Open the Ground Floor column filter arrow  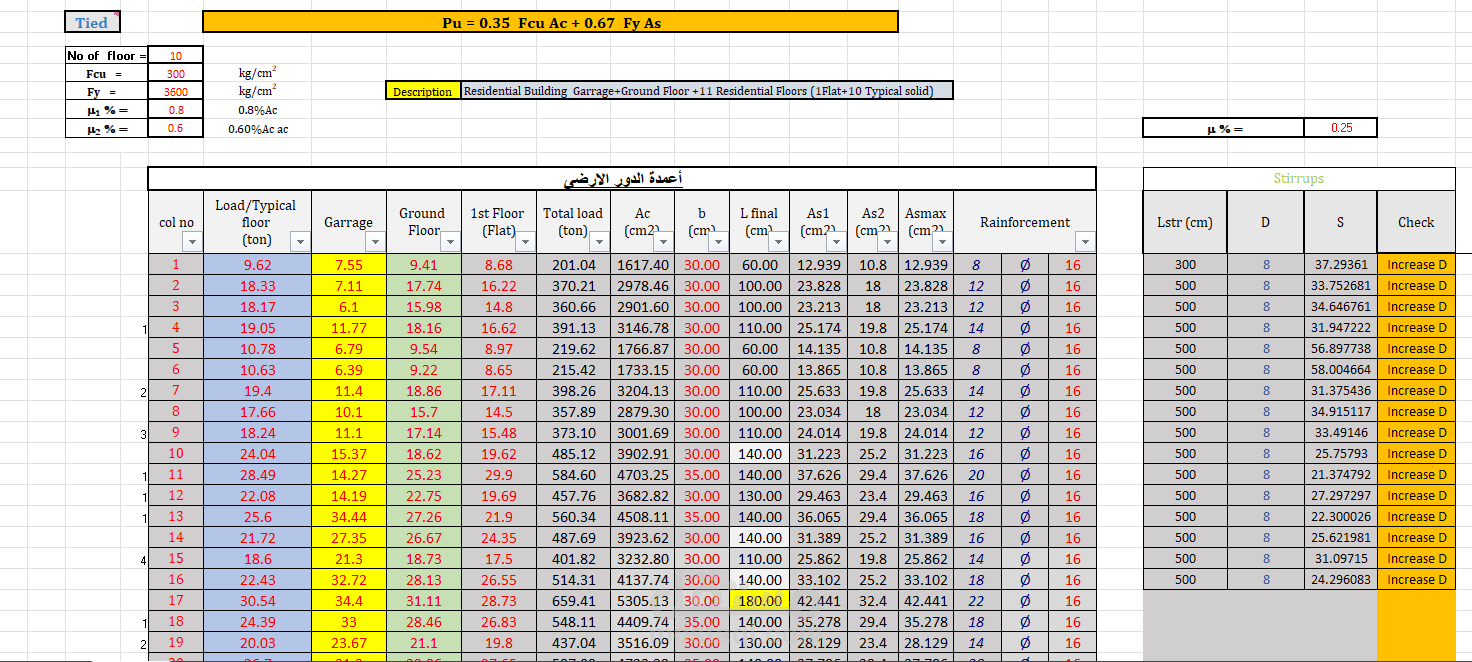[450, 242]
